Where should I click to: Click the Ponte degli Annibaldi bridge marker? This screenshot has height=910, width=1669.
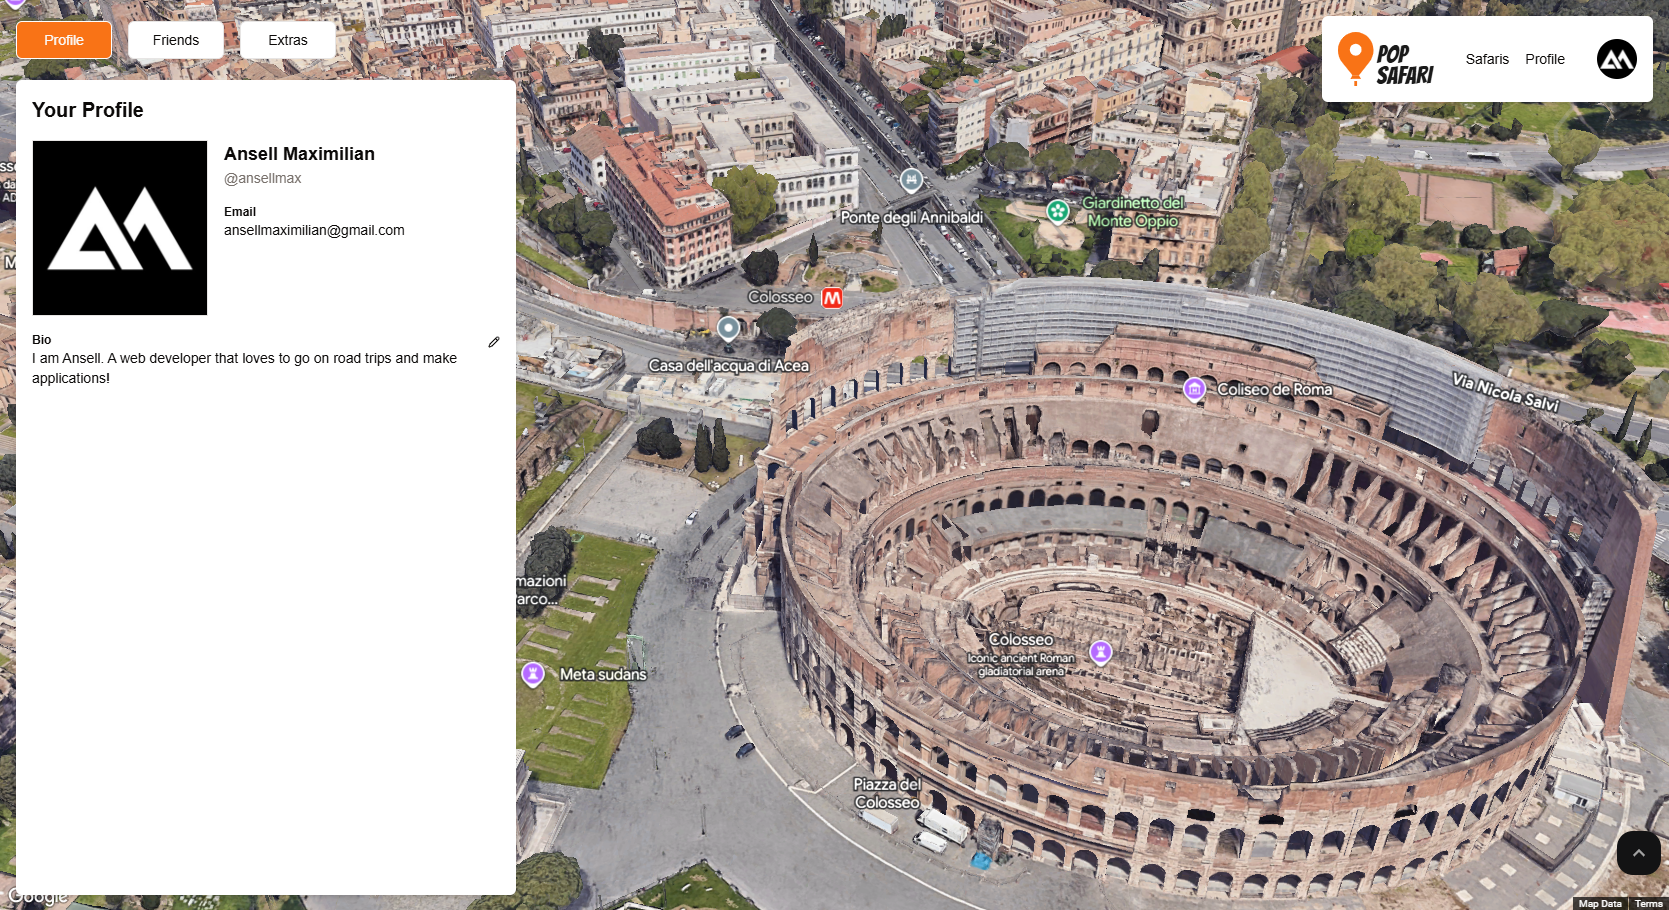pyautogui.click(x=911, y=180)
